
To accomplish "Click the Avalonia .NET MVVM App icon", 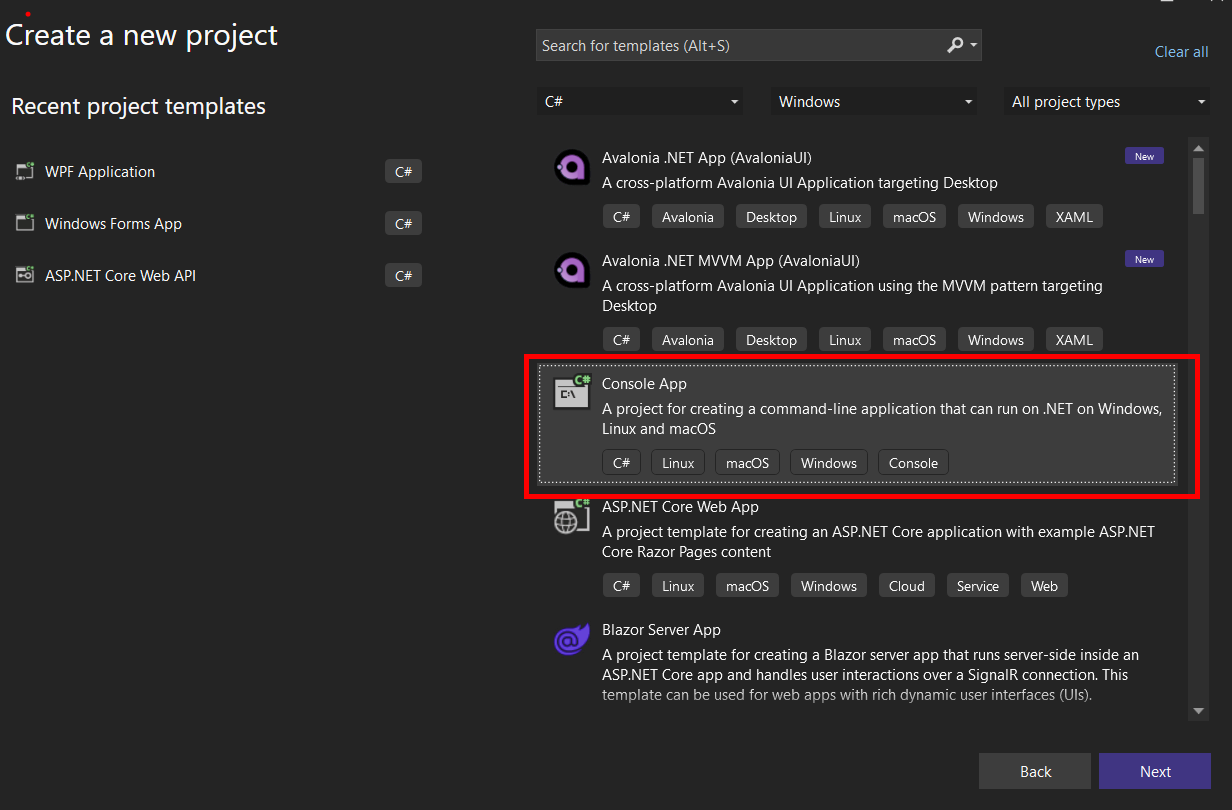I will click(572, 269).
